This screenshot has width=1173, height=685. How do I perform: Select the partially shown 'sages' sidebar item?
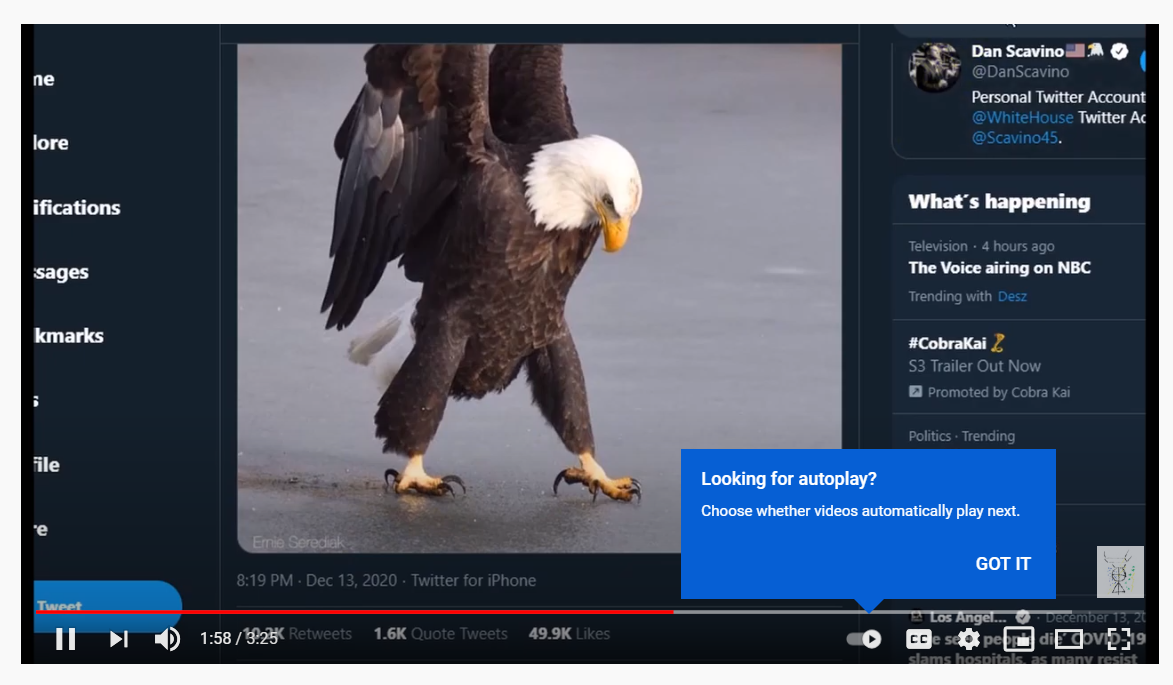pos(61,271)
